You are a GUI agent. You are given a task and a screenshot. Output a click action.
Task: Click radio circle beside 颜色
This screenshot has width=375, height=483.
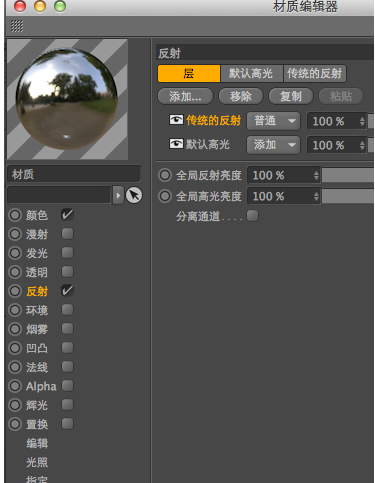click(15, 215)
